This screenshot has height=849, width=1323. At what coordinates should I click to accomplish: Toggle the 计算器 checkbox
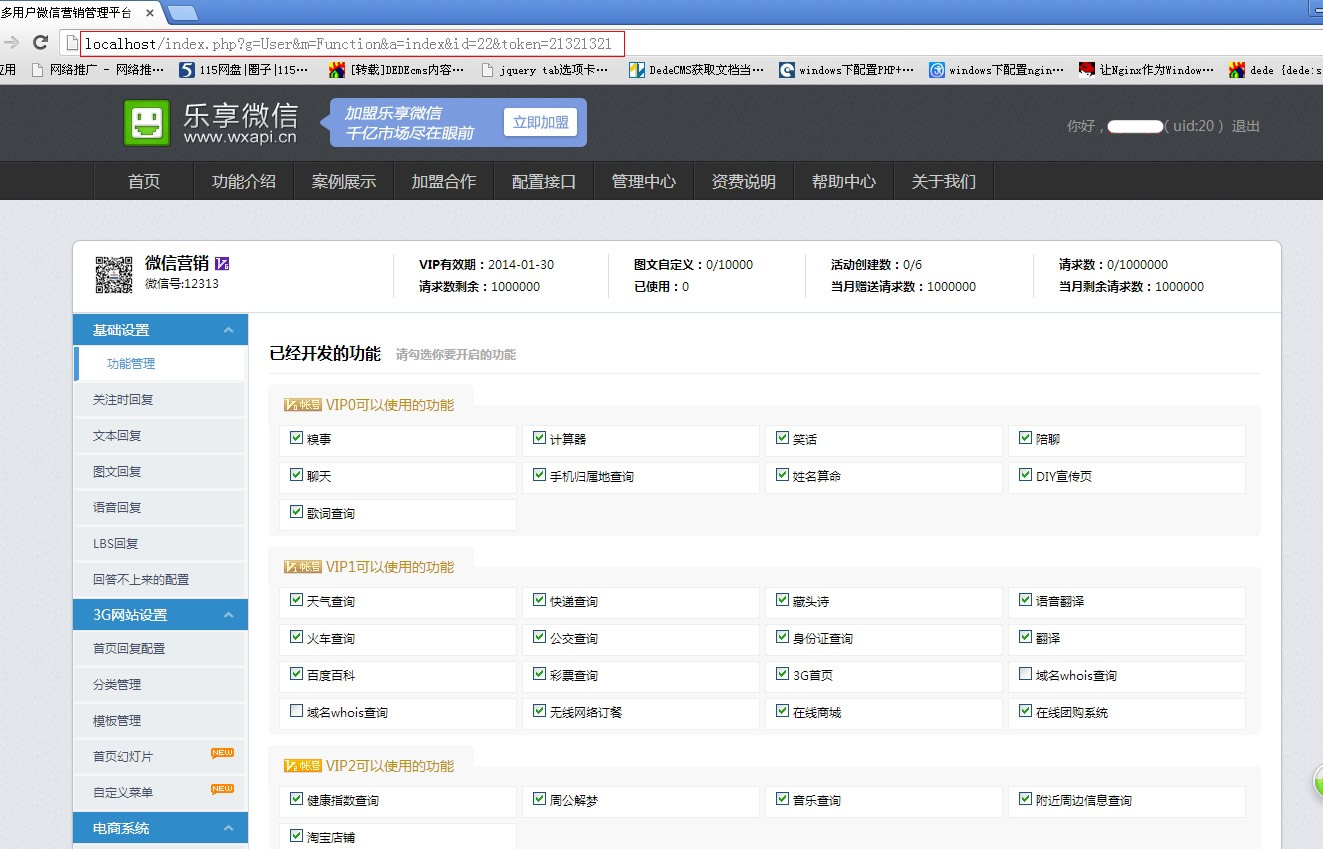coord(540,438)
